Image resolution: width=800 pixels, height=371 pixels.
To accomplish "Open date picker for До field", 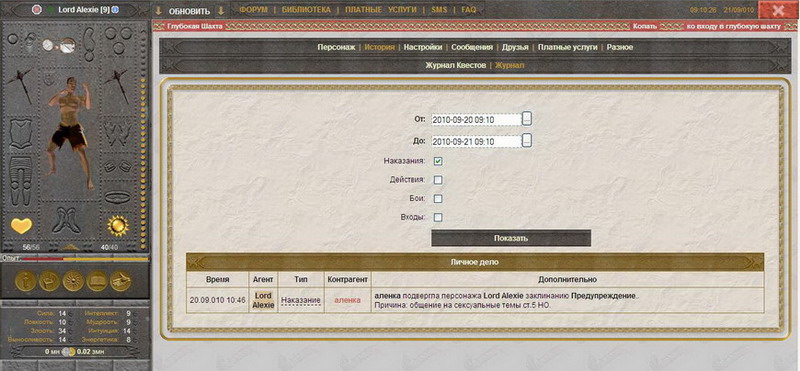I will coord(527,140).
